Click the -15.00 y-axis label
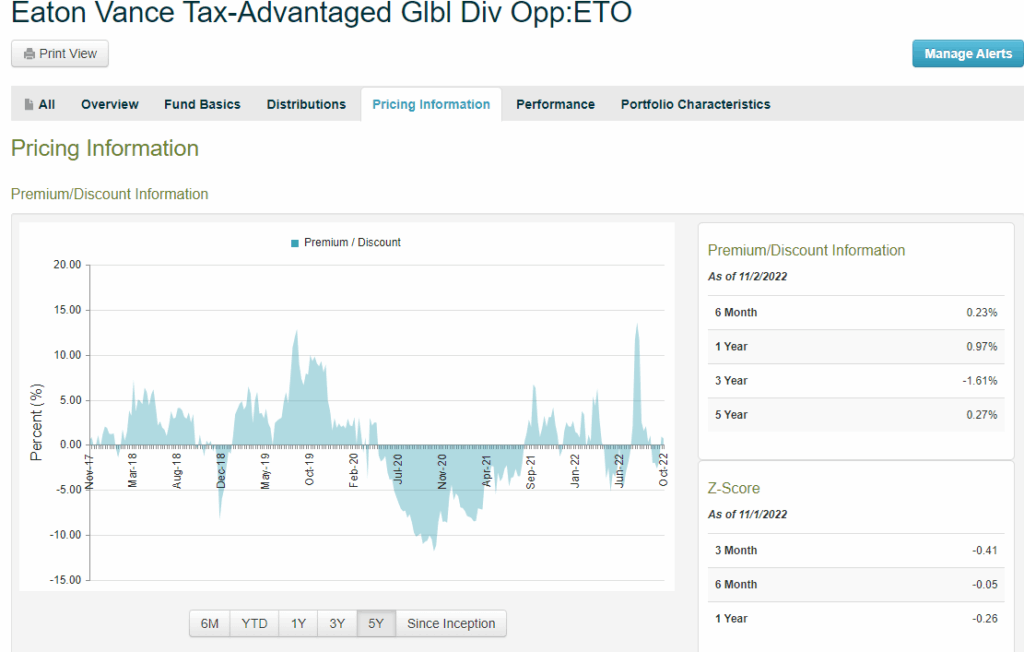Viewport: 1024px width, 652px height. 65,579
